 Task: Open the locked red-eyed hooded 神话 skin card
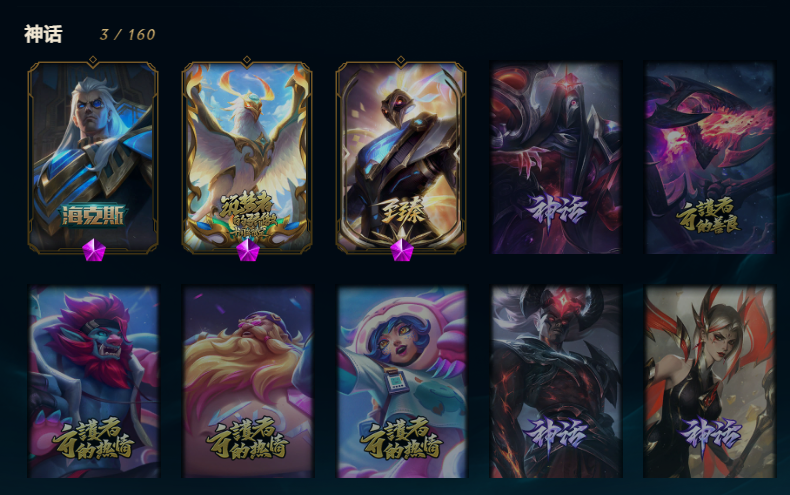point(556,158)
